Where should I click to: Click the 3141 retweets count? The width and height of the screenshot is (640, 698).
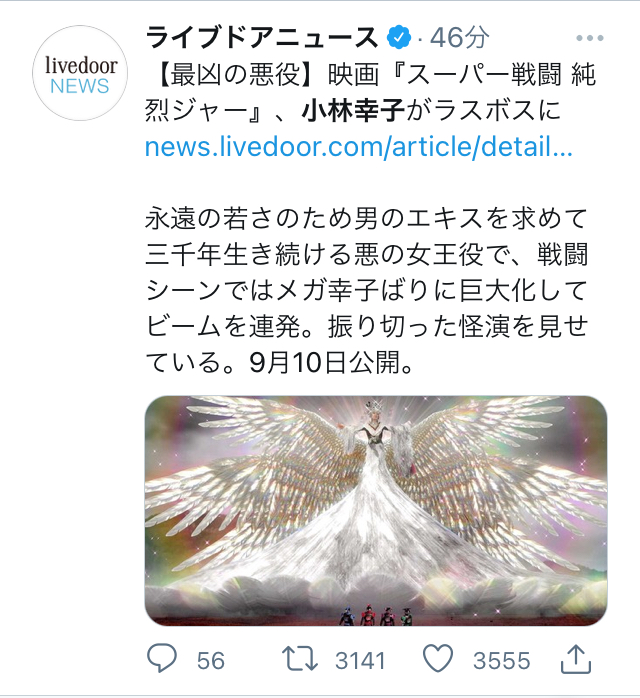tap(360, 660)
